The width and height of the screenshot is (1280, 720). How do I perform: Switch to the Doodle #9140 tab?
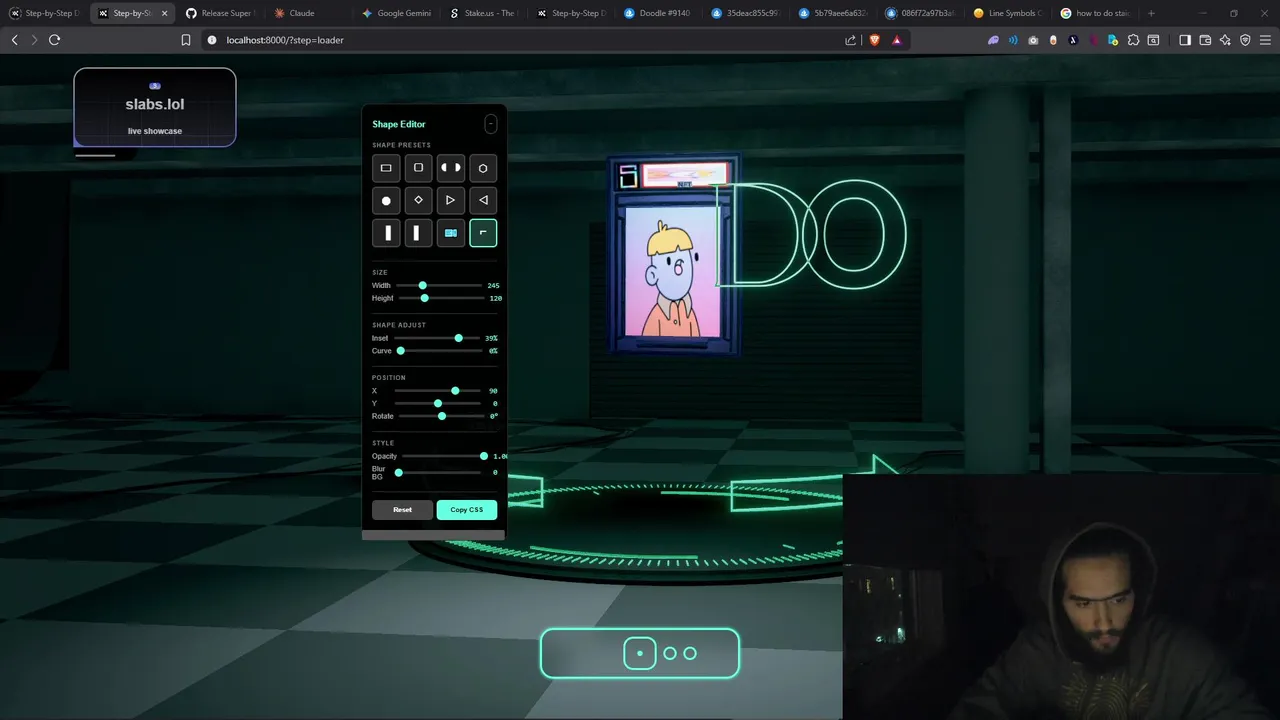tap(657, 13)
